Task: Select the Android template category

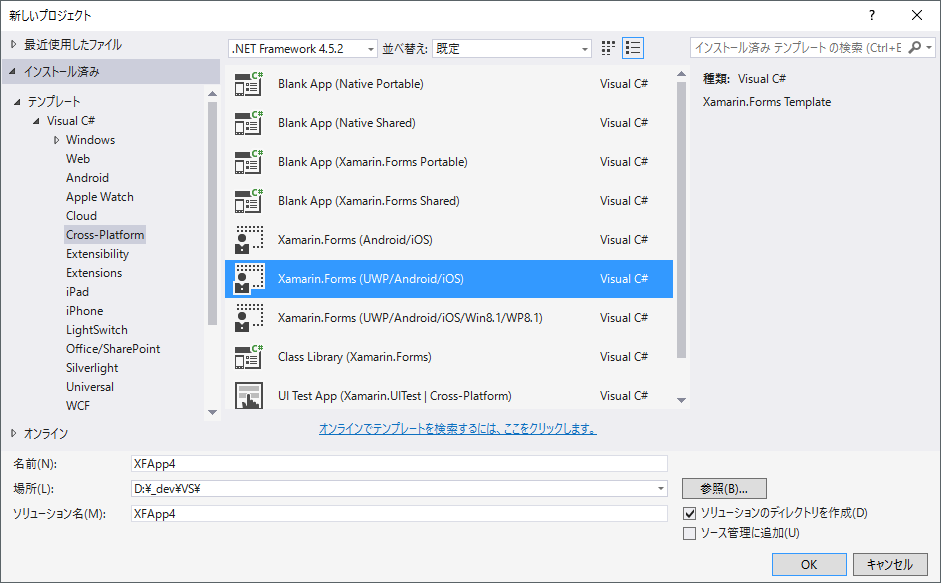Action: 88,178
